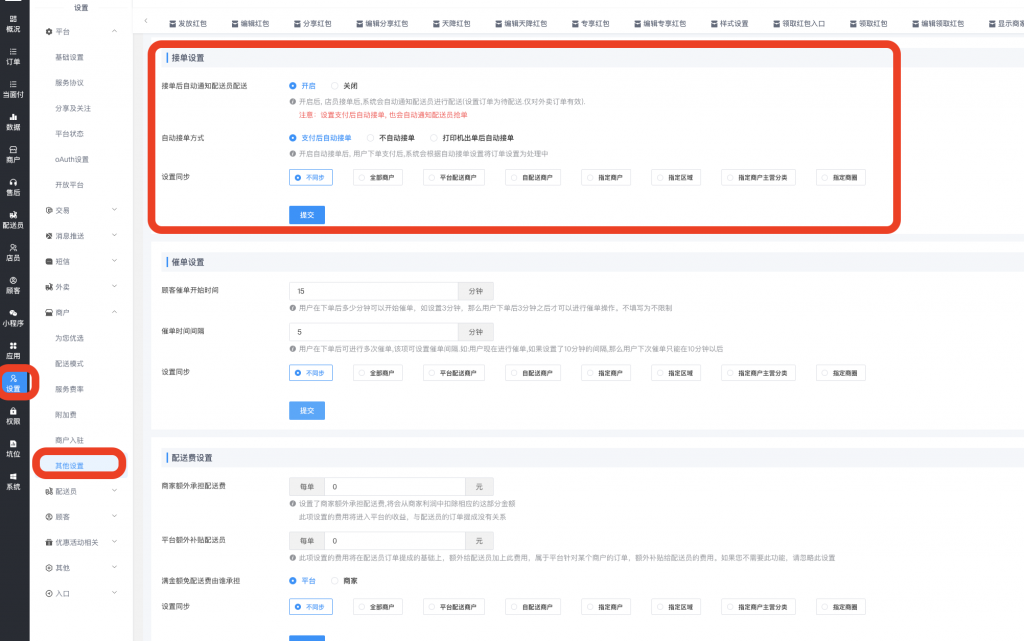Image resolution: width=1024 pixels, height=641 pixels.
Task: Click the 售后 headset sidebar icon
Action: pos(13,187)
